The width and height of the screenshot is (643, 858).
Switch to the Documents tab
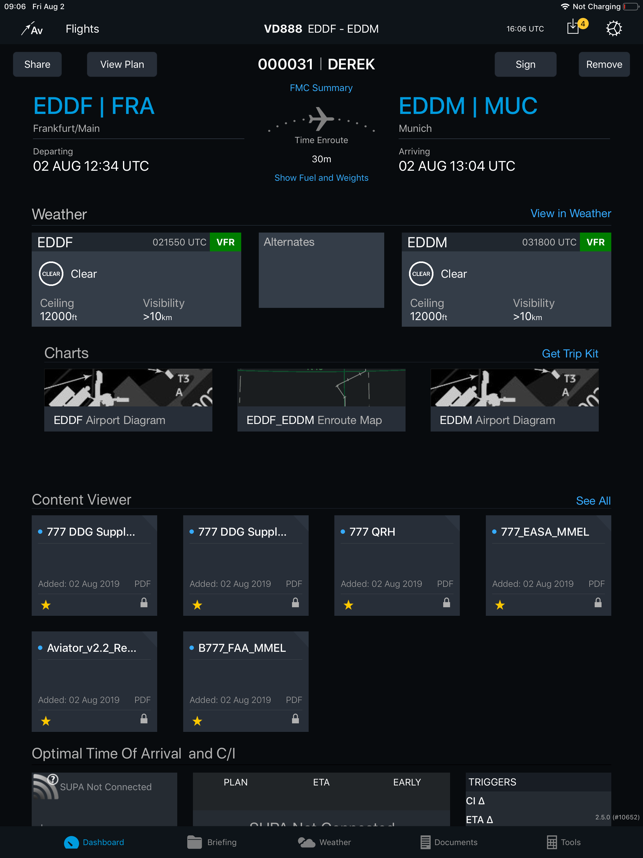[x=448, y=842]
